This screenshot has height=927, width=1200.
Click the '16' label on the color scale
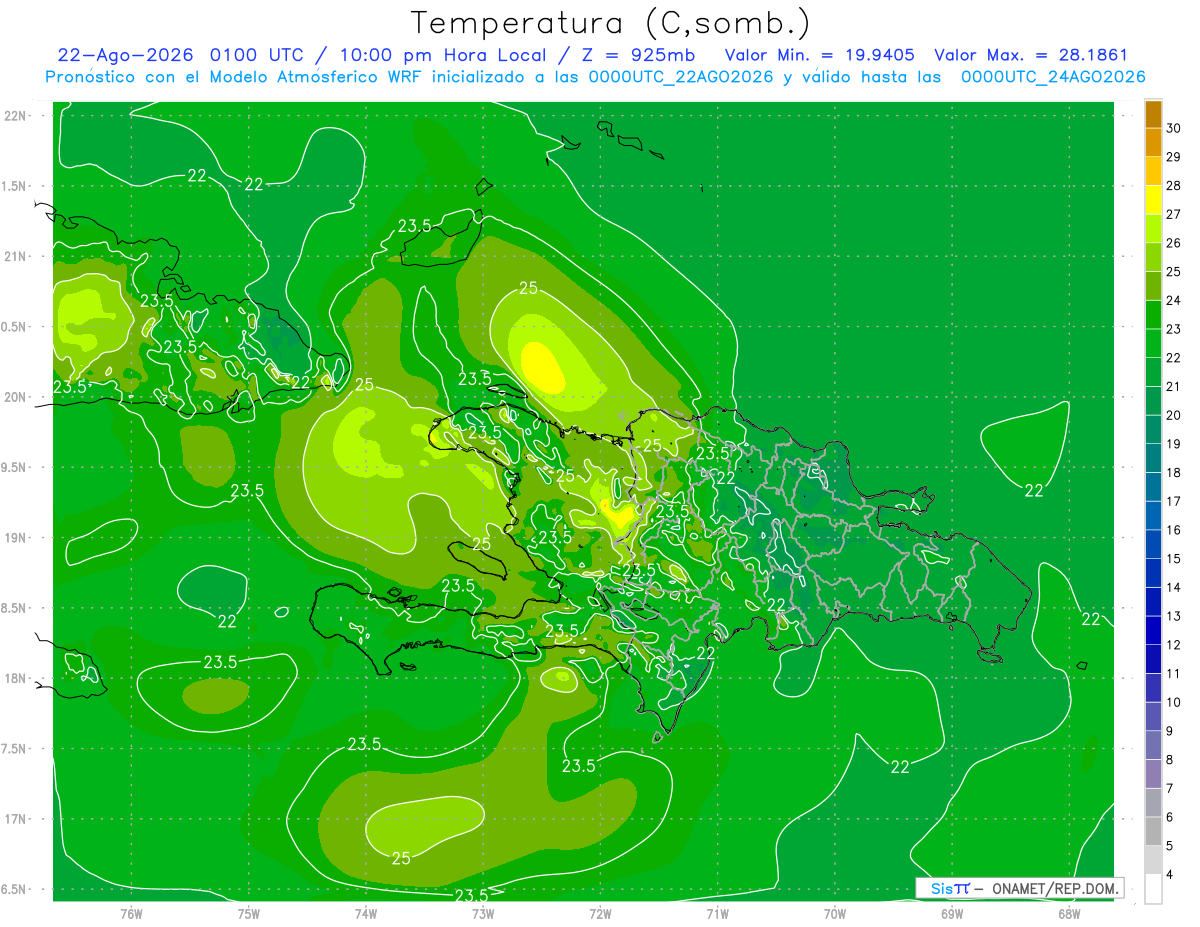pyautogui.click(x=1174, y=530)
